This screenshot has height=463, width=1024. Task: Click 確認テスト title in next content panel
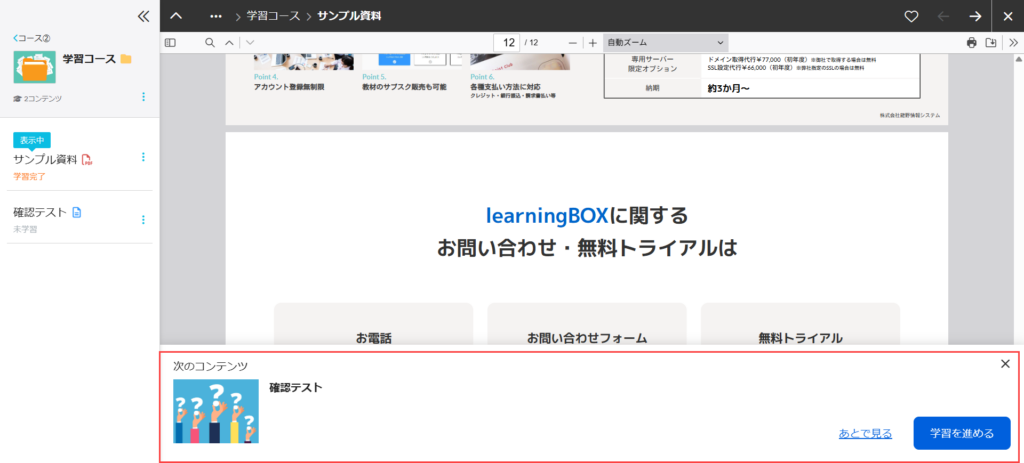coord(296,387)
